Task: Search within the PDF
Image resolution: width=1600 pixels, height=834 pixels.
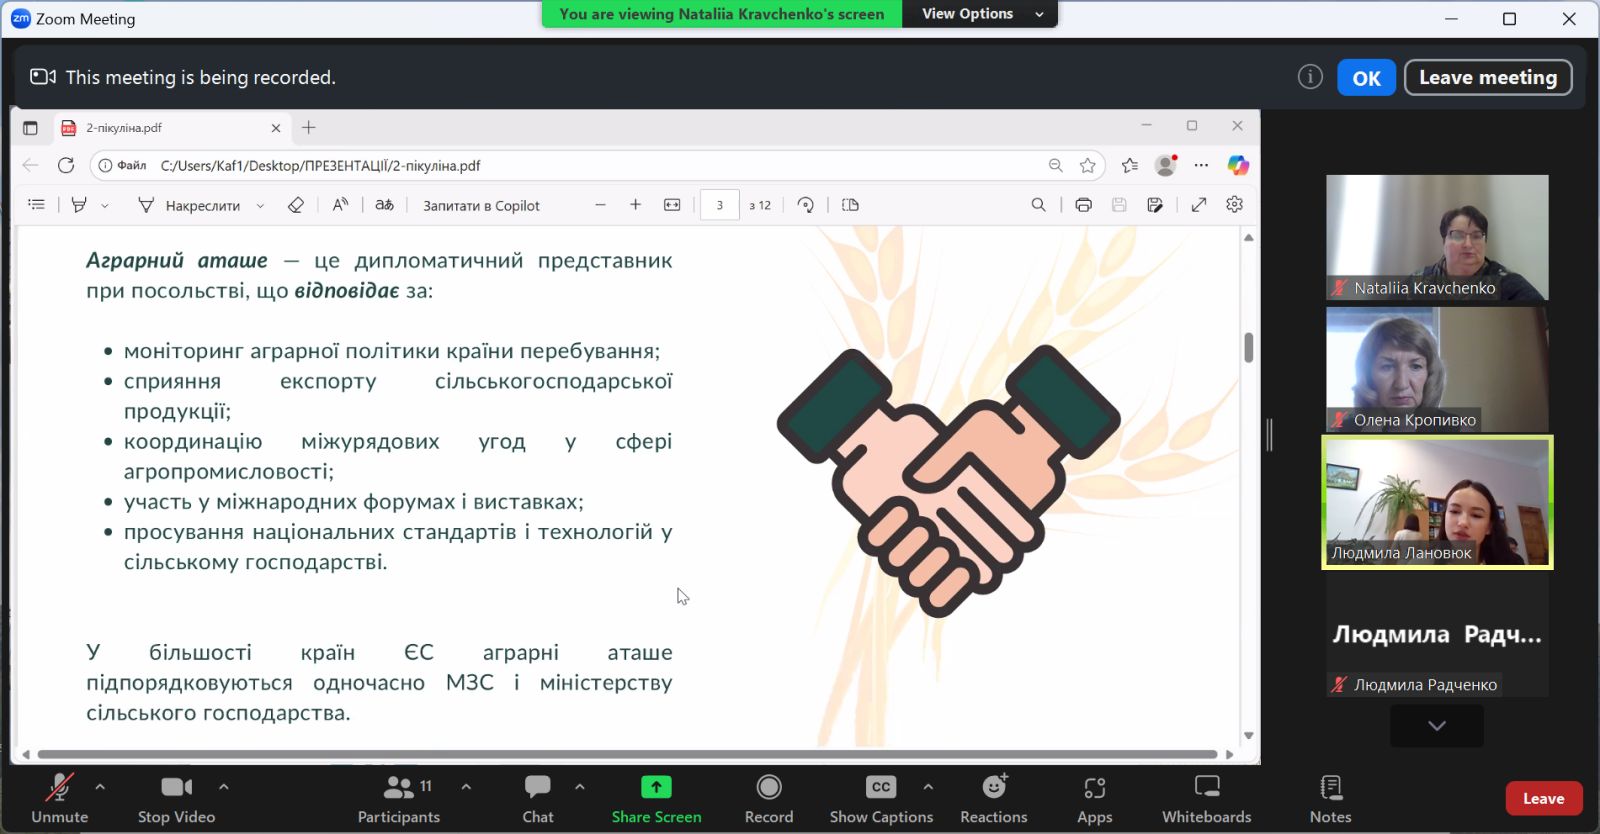Action: [x=1039, y=205]
